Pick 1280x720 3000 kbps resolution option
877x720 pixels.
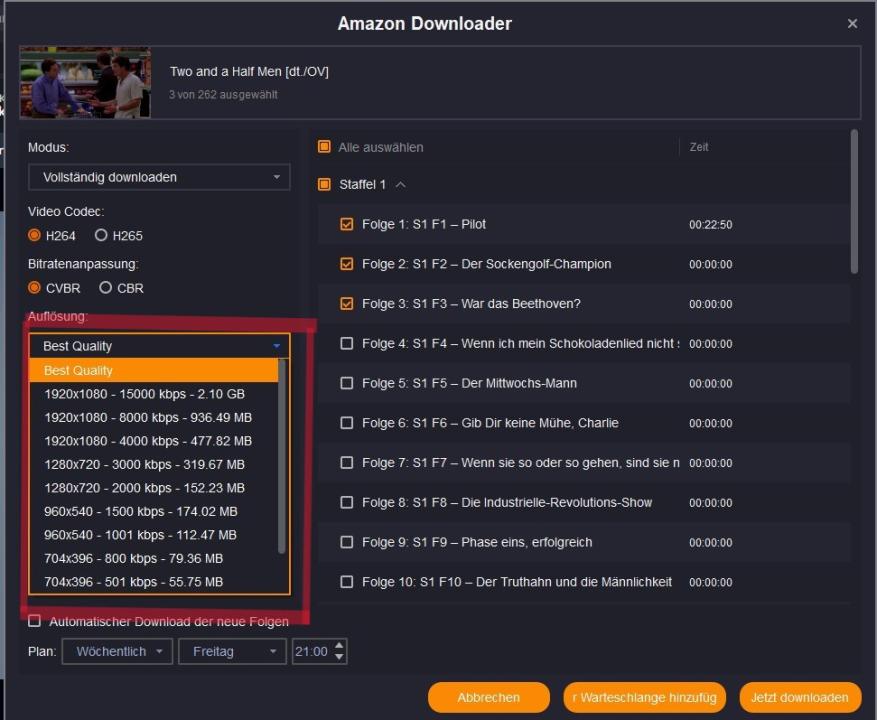144,464
